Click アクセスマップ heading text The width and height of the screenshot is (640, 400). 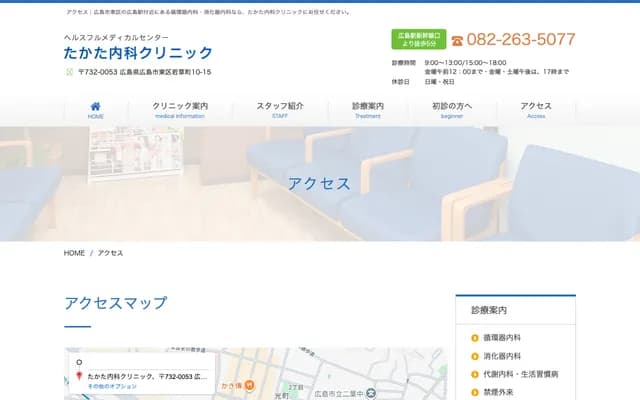[x=116, y=303]
